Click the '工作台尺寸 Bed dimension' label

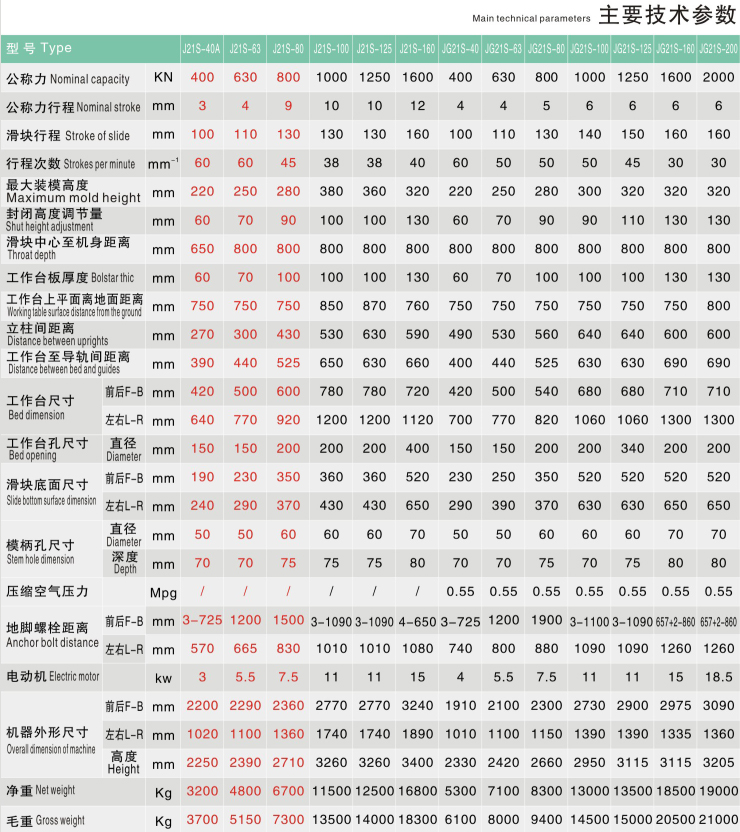click(x=40, y=408)
